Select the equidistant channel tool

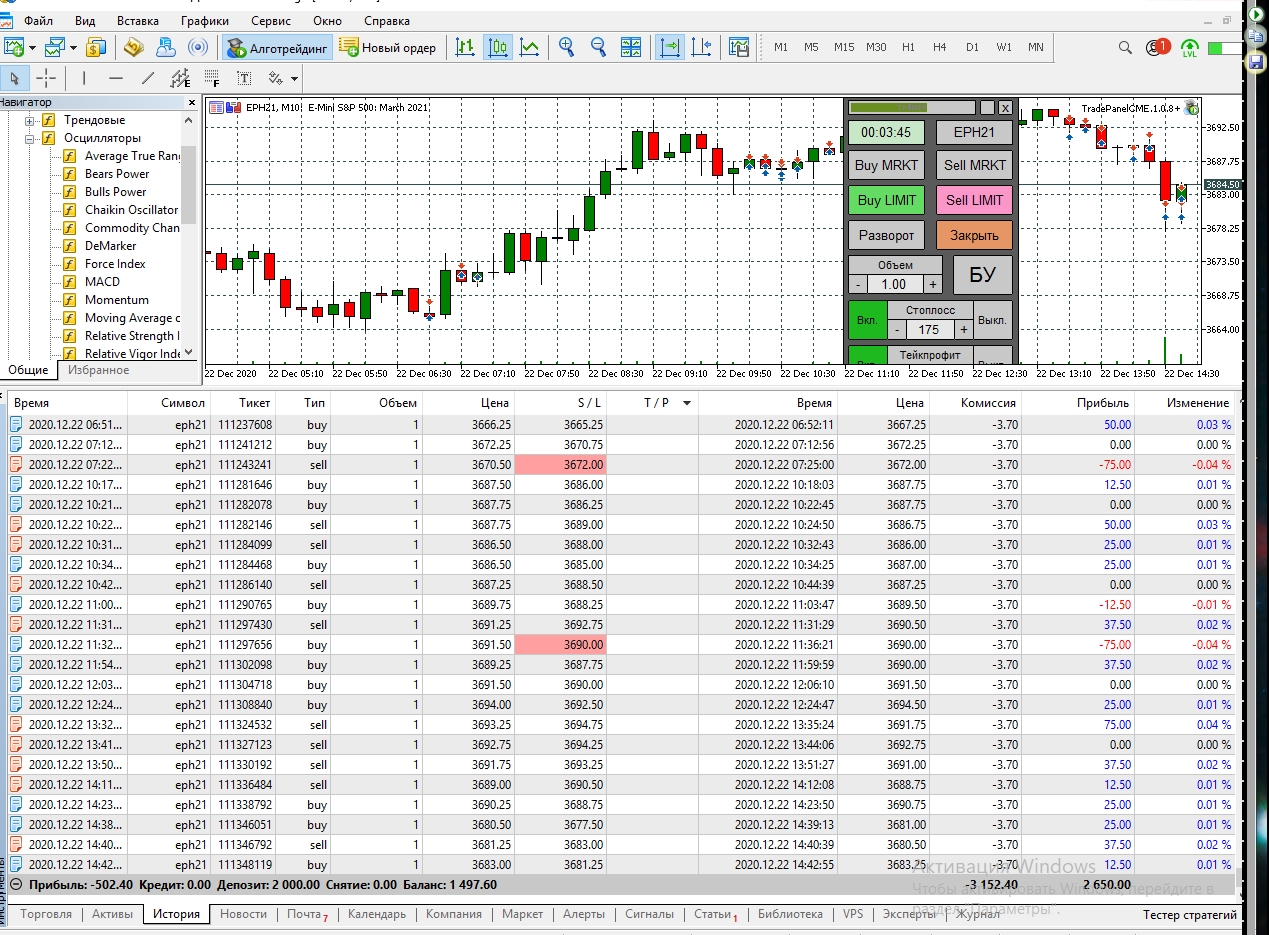click(x=180, y=78)
